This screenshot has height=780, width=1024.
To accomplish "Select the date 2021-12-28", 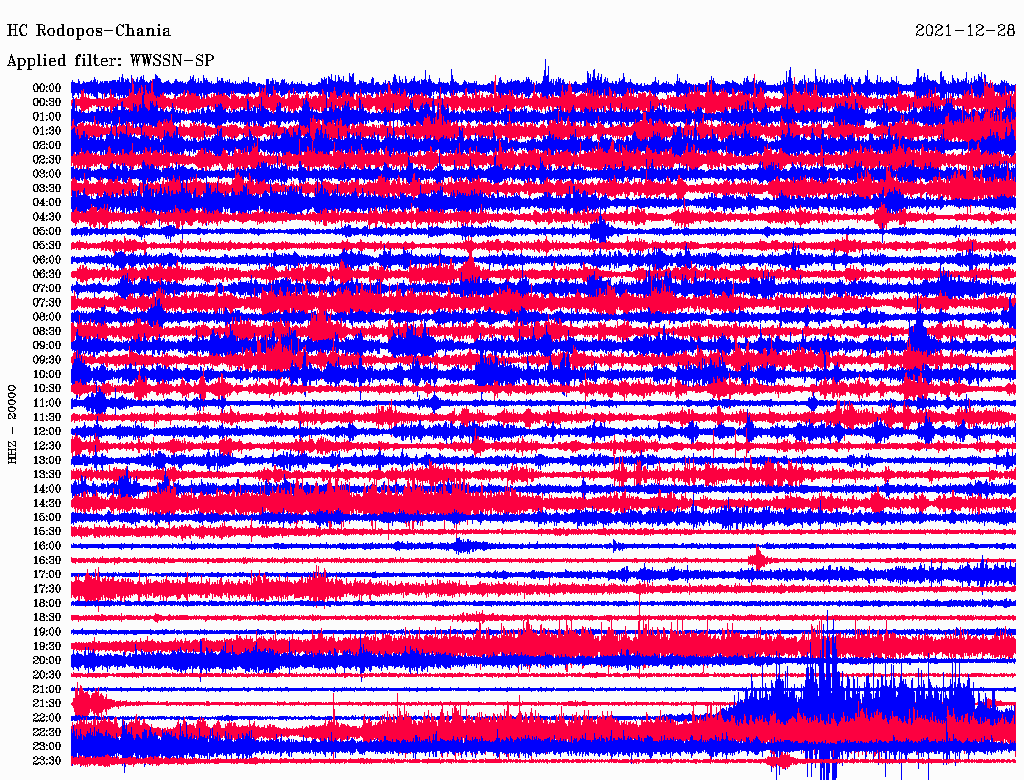I will point(965,31).
